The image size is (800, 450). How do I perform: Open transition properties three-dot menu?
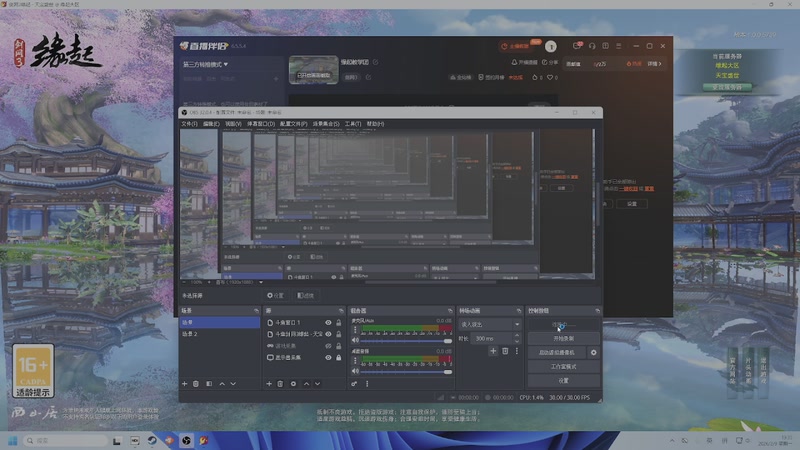(517, 351)
